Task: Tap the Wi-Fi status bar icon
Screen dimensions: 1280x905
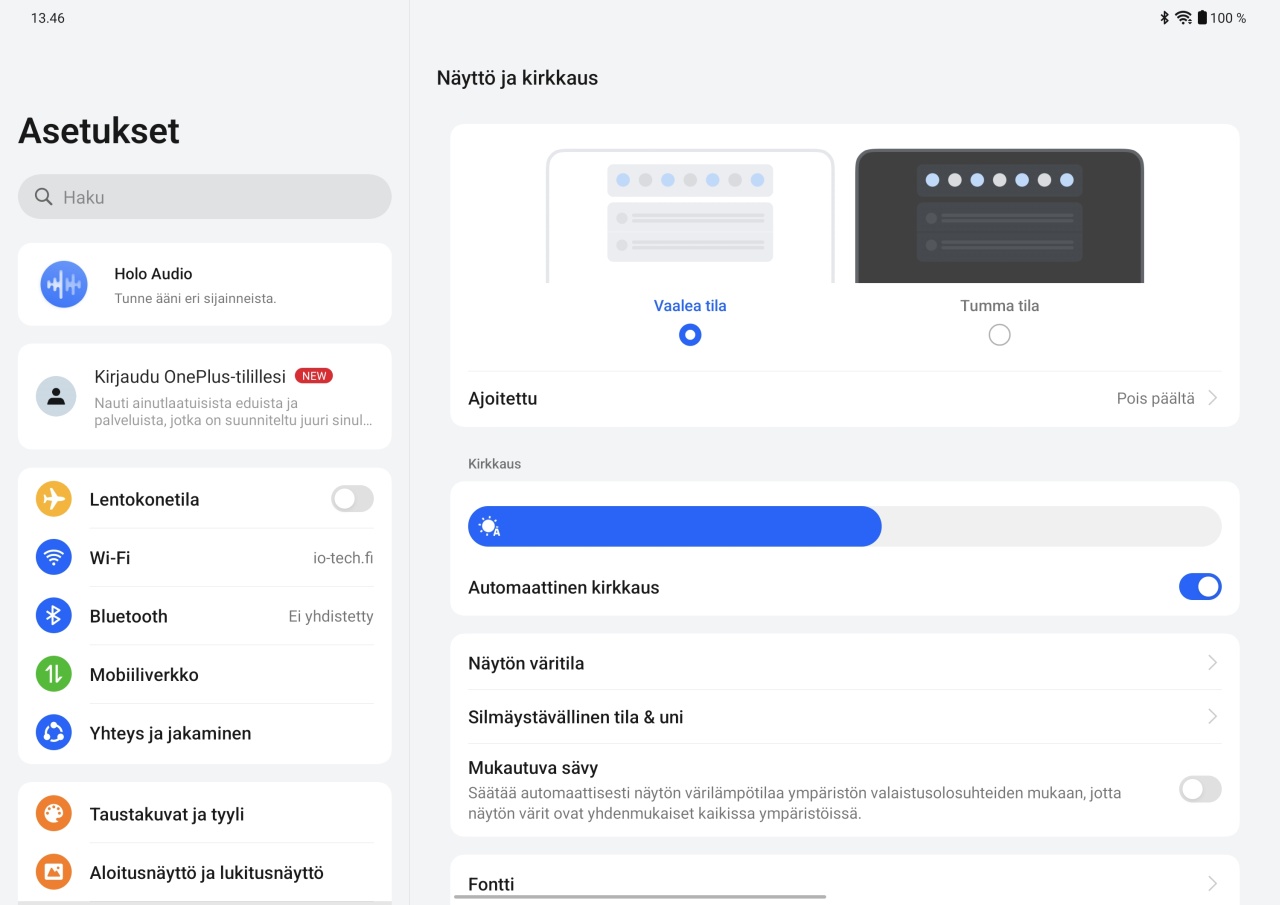Action: pos(1183,18)
